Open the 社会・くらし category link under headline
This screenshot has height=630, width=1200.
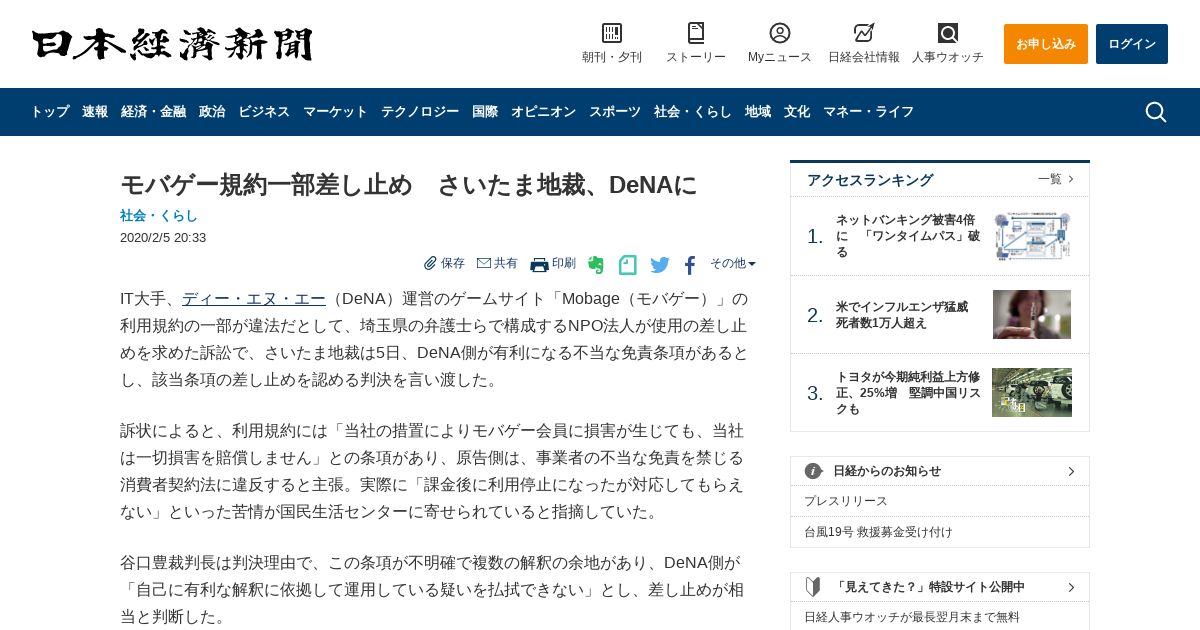[x=159, y=215]
